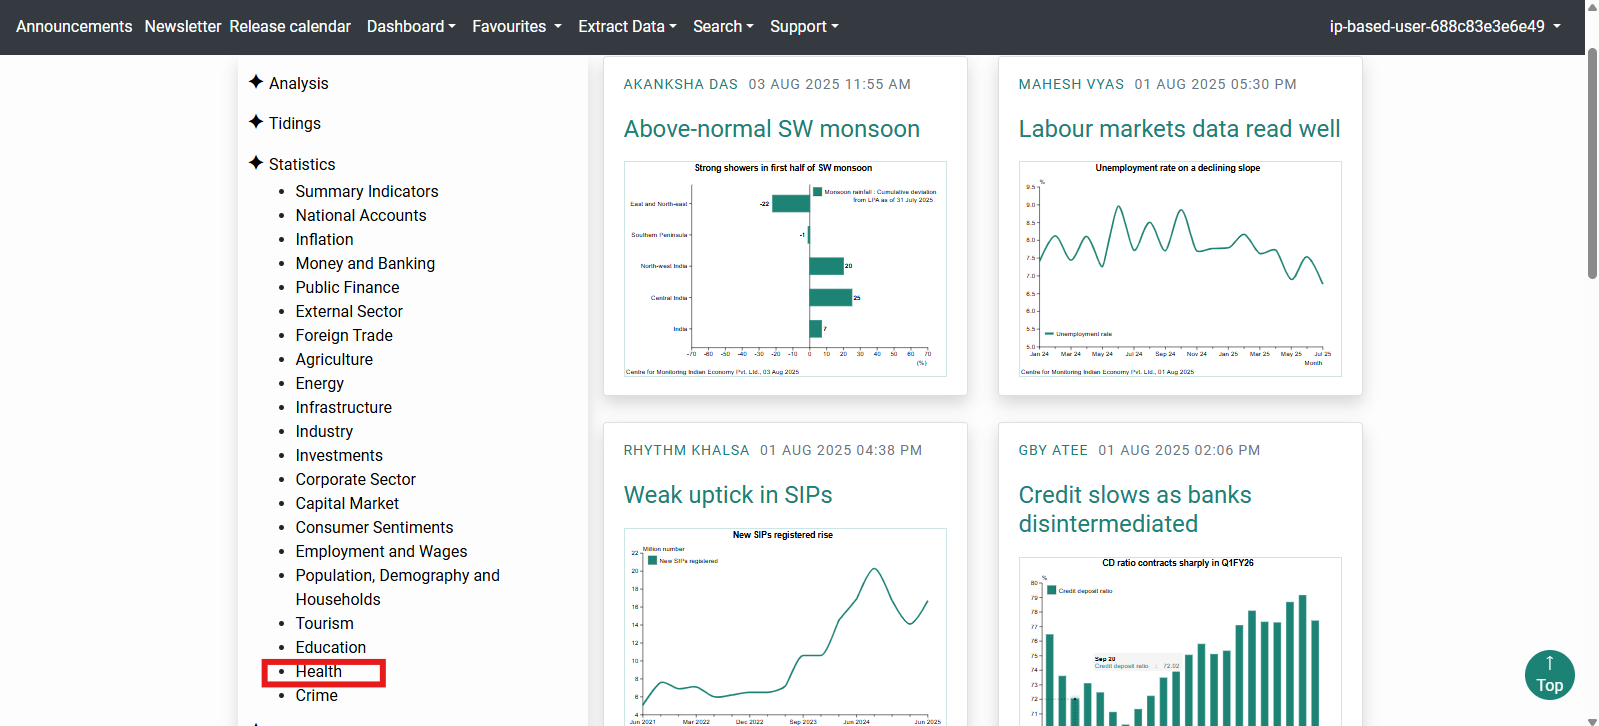The width and height of the screenshot is (1599, 726).
Task: Click the star icon beside Tidings
Action: coord(256,122)
